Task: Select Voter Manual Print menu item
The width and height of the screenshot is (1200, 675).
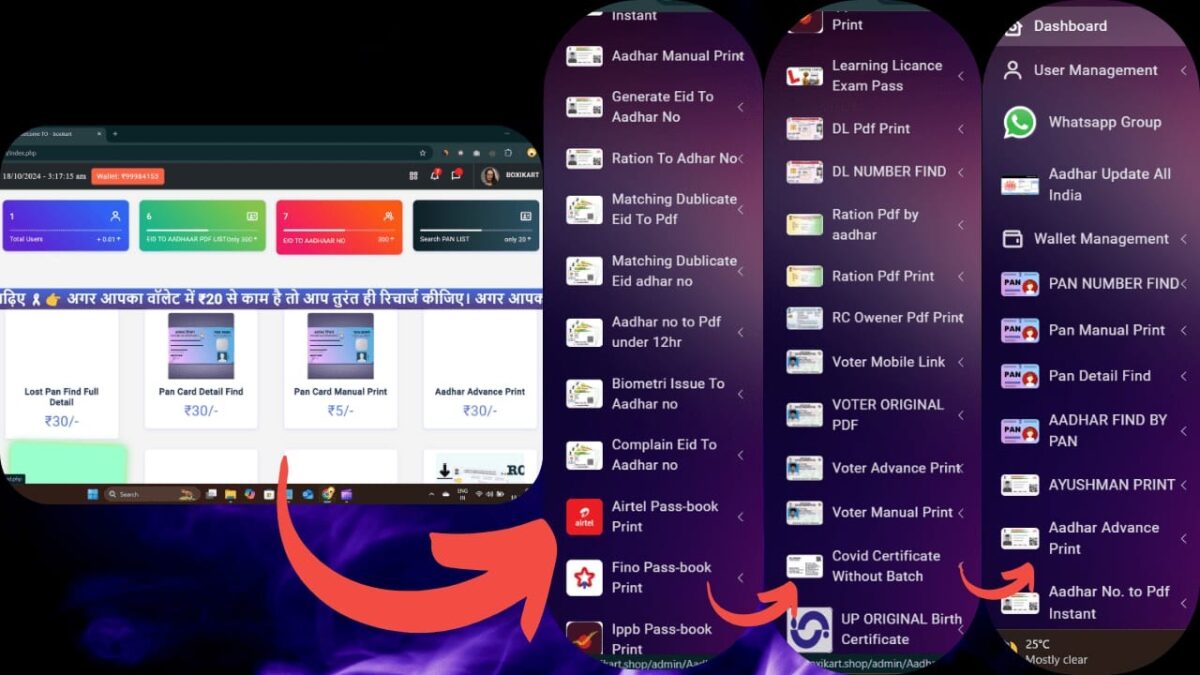Action: pos(873,512)
